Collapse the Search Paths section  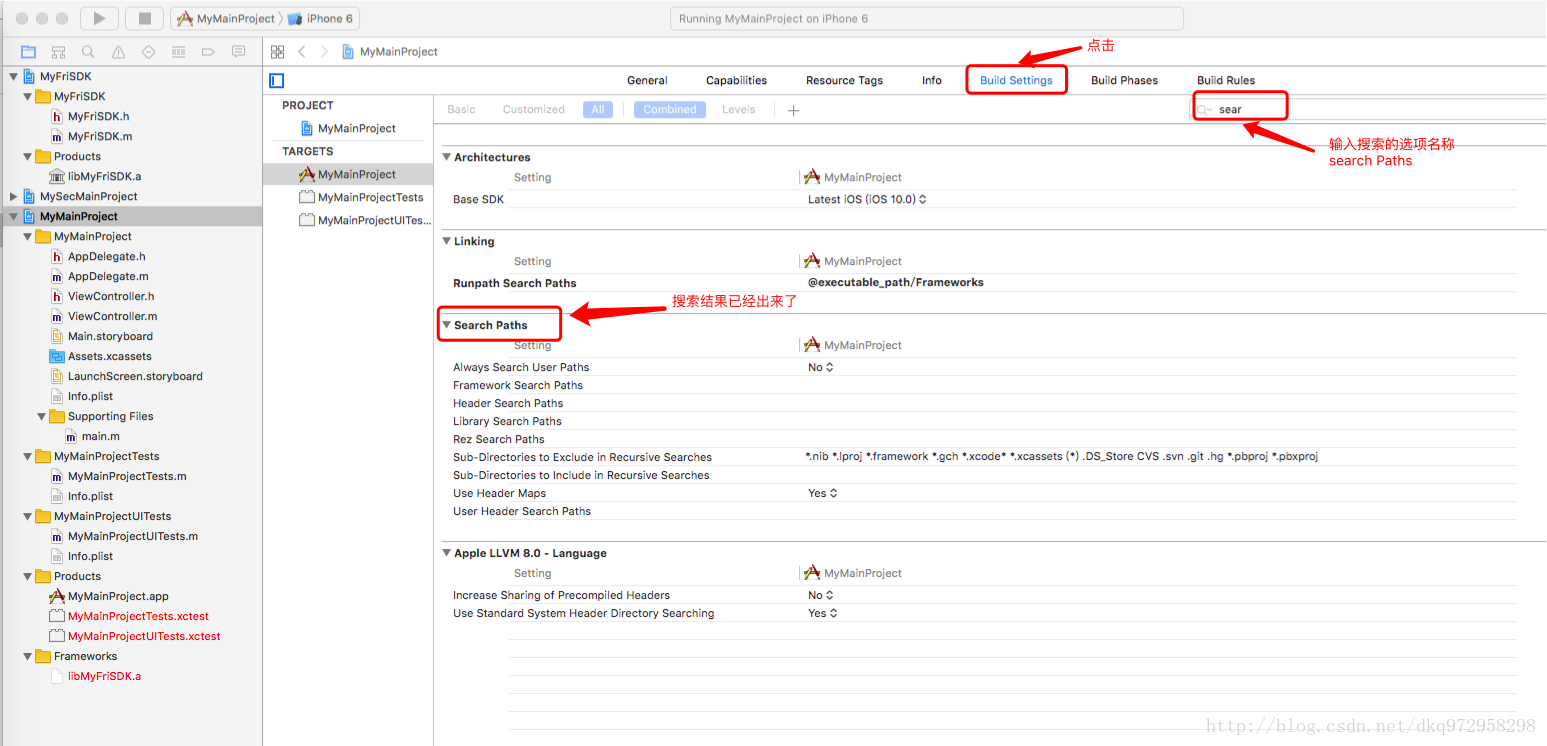coord(447,325)
